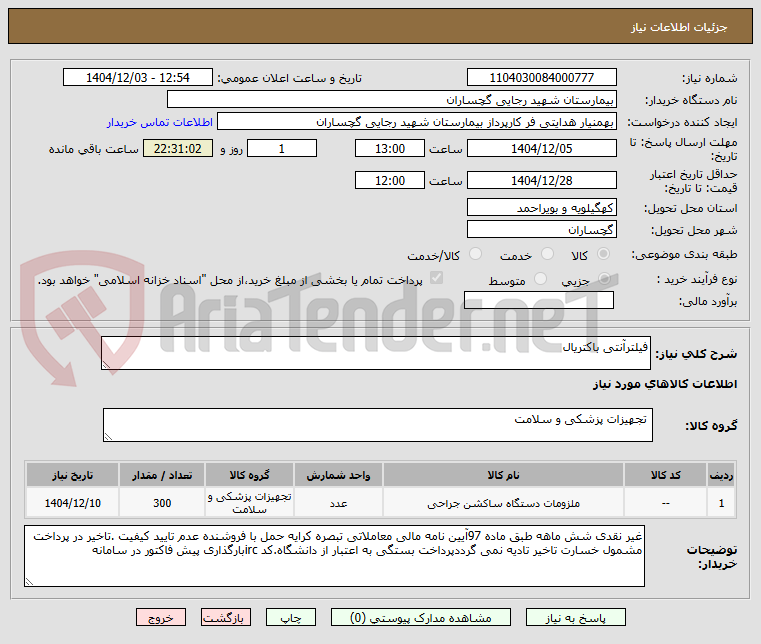The image size is (761, 644).
Task: Click the تجهیزات پزشکی و سلامت table cell
Action: coord(249,503)
